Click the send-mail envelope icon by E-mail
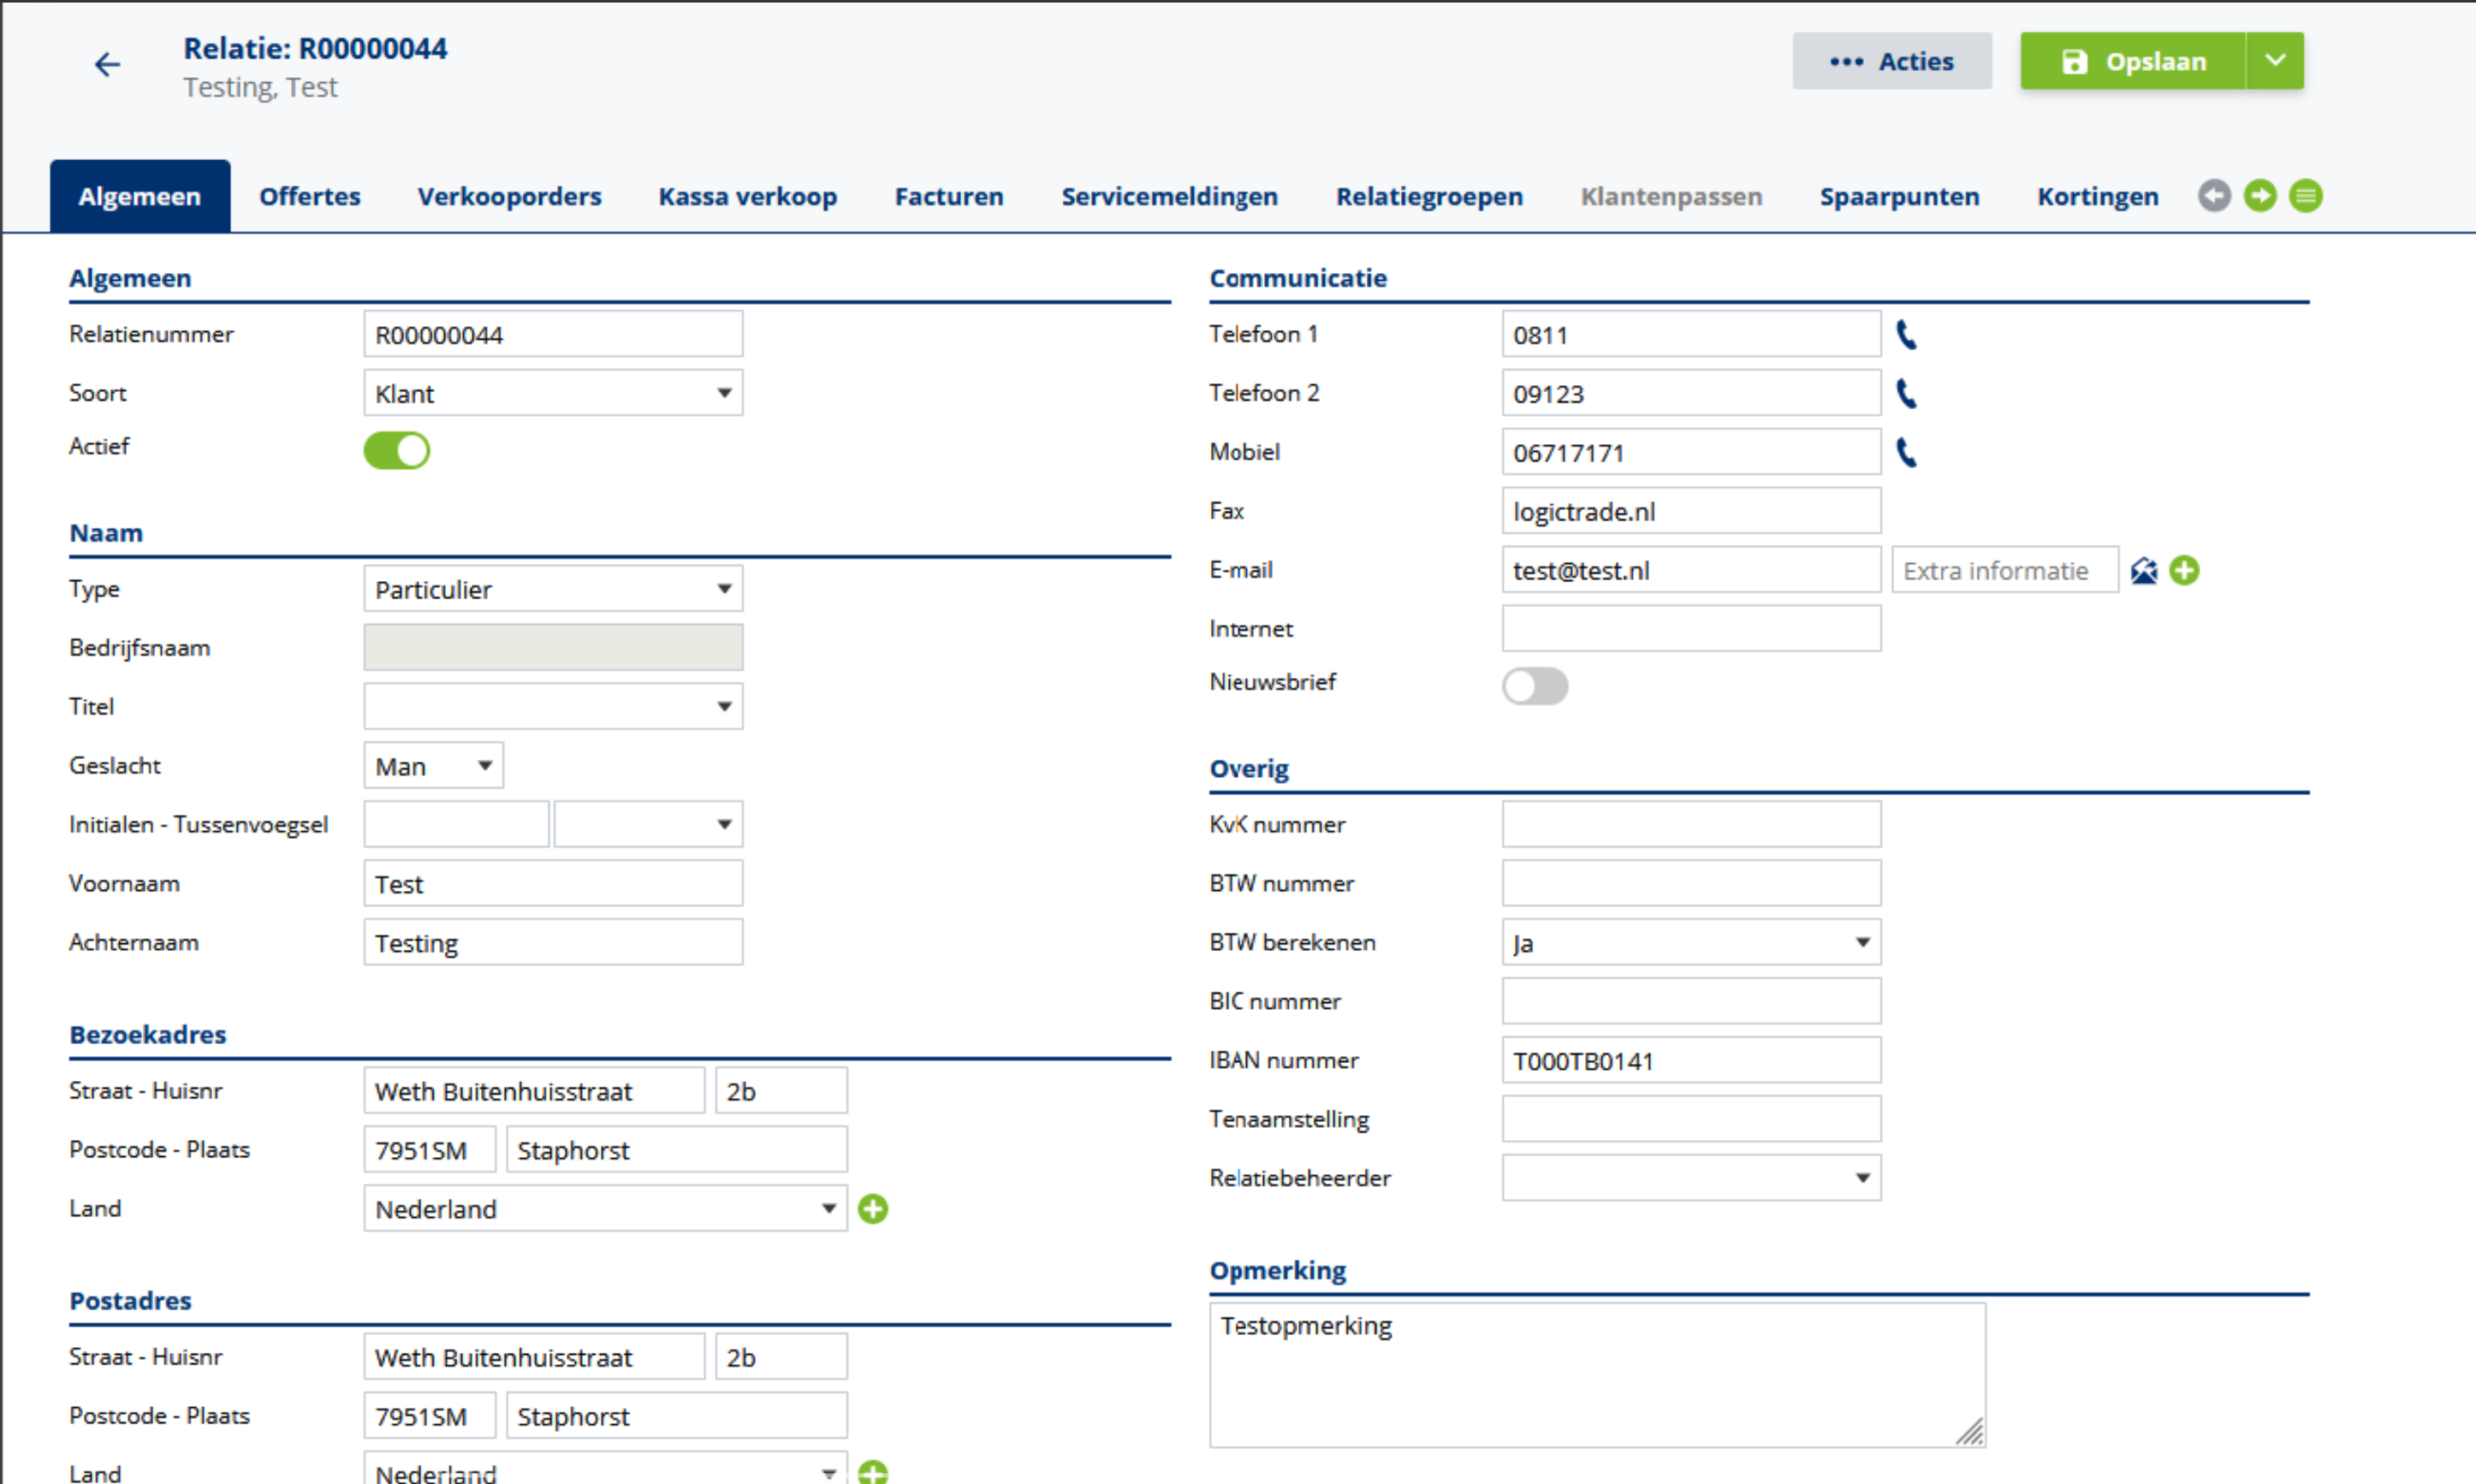The width and height of the screenshot is (2476, 1484). (x=2143, y=570)
